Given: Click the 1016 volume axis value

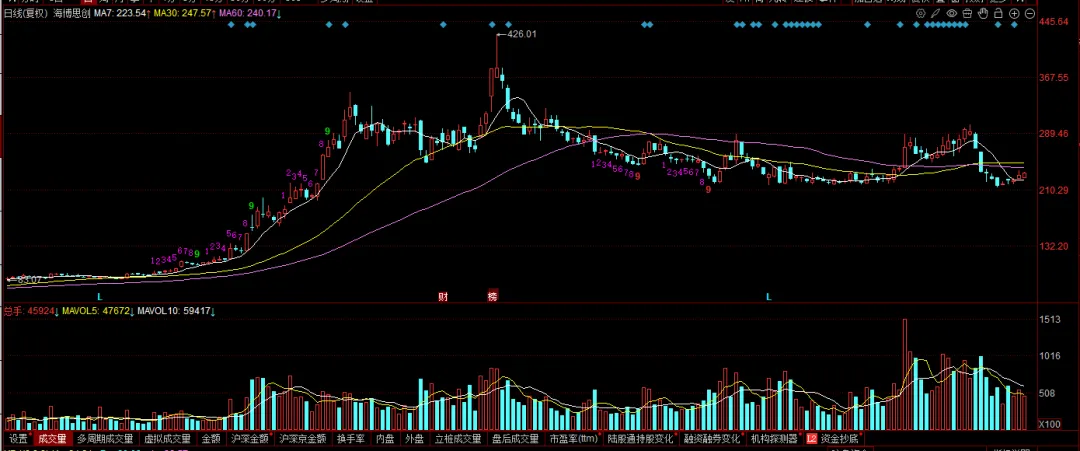Looking at the screenshot, I should [x=1050, y=357].
